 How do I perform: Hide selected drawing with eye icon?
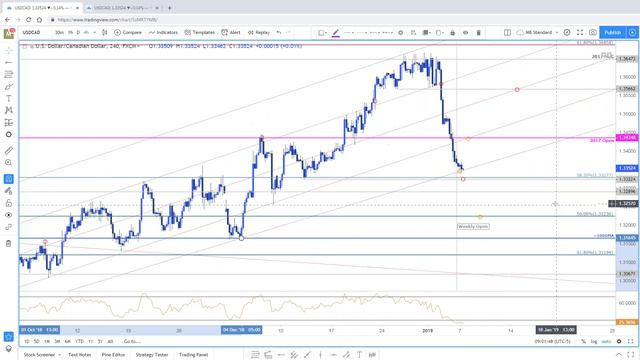[x=465, y=33]
